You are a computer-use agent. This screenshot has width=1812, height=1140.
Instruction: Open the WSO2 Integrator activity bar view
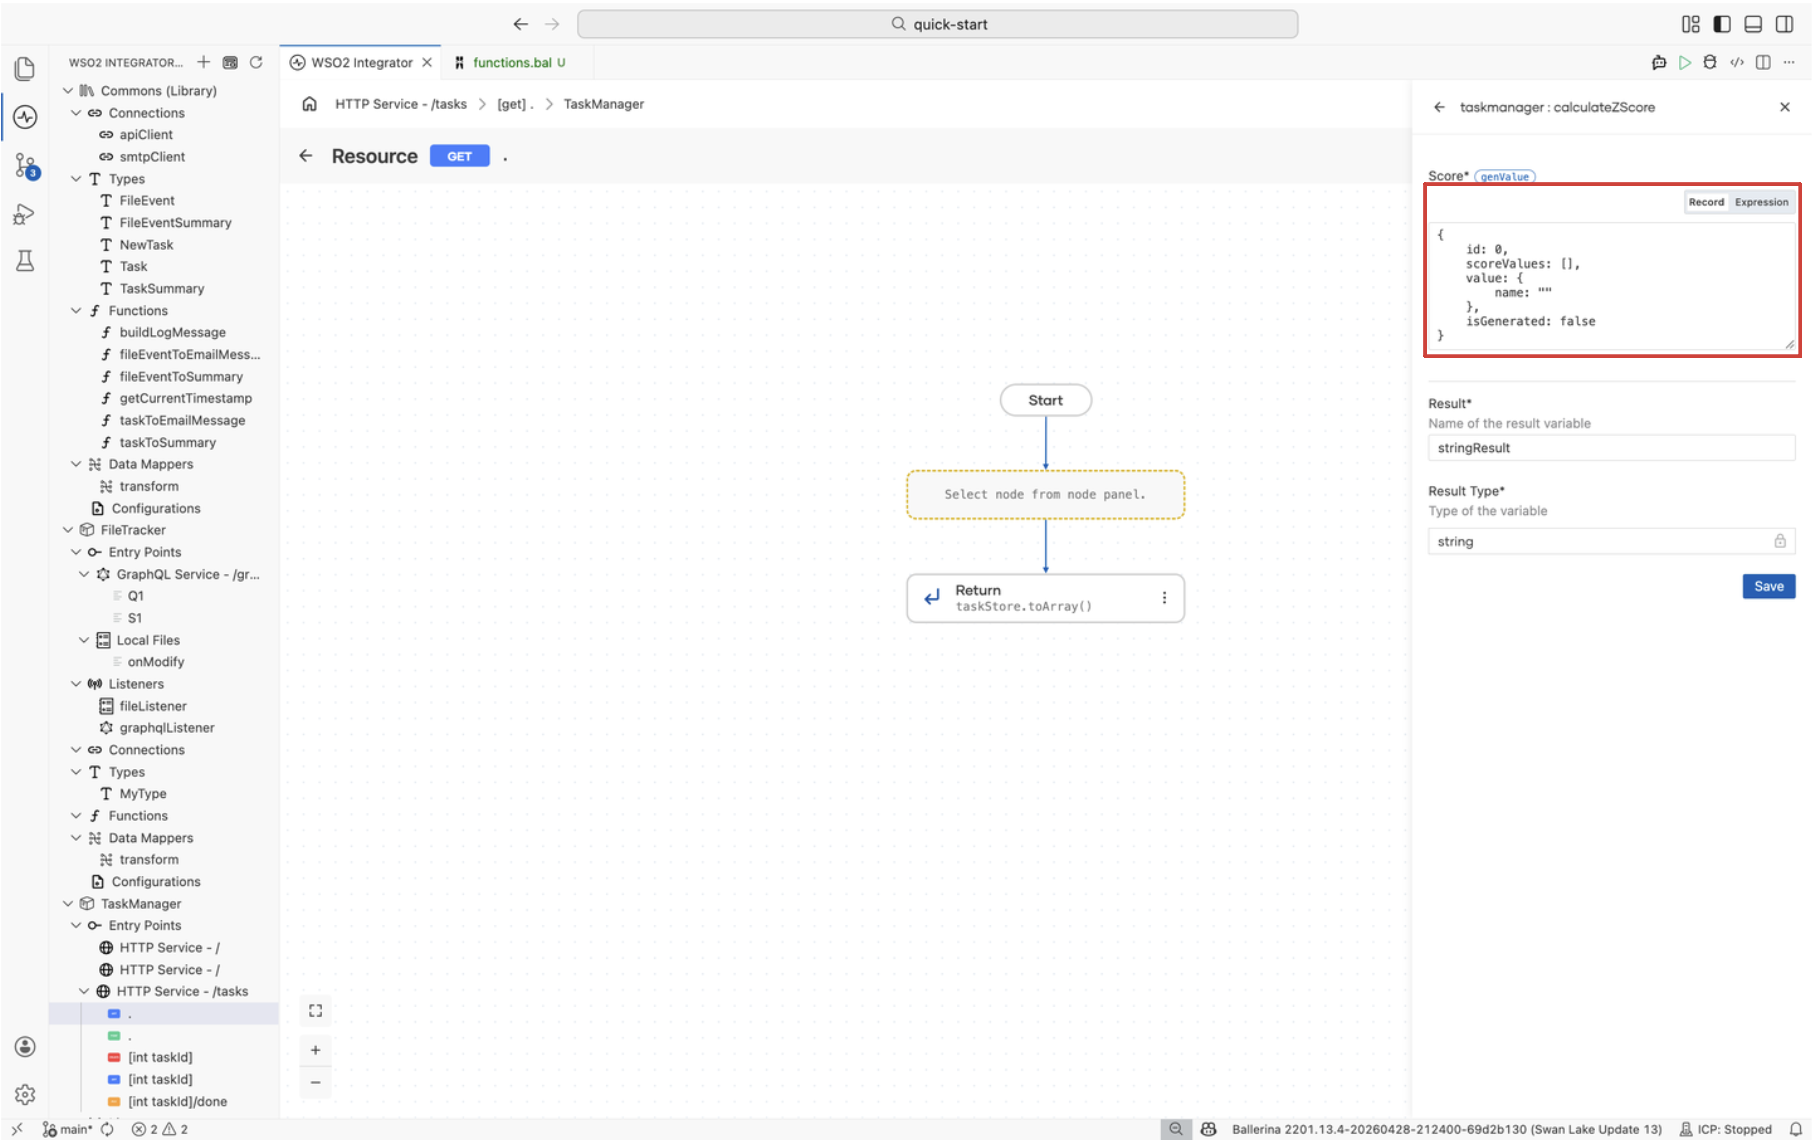point(25,117)
